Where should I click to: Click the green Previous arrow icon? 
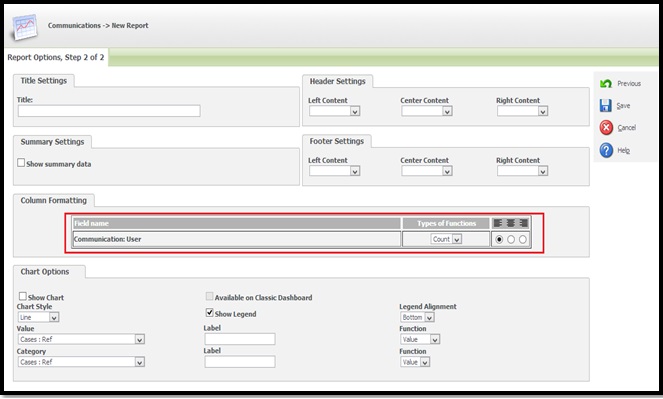click(605, 84)
